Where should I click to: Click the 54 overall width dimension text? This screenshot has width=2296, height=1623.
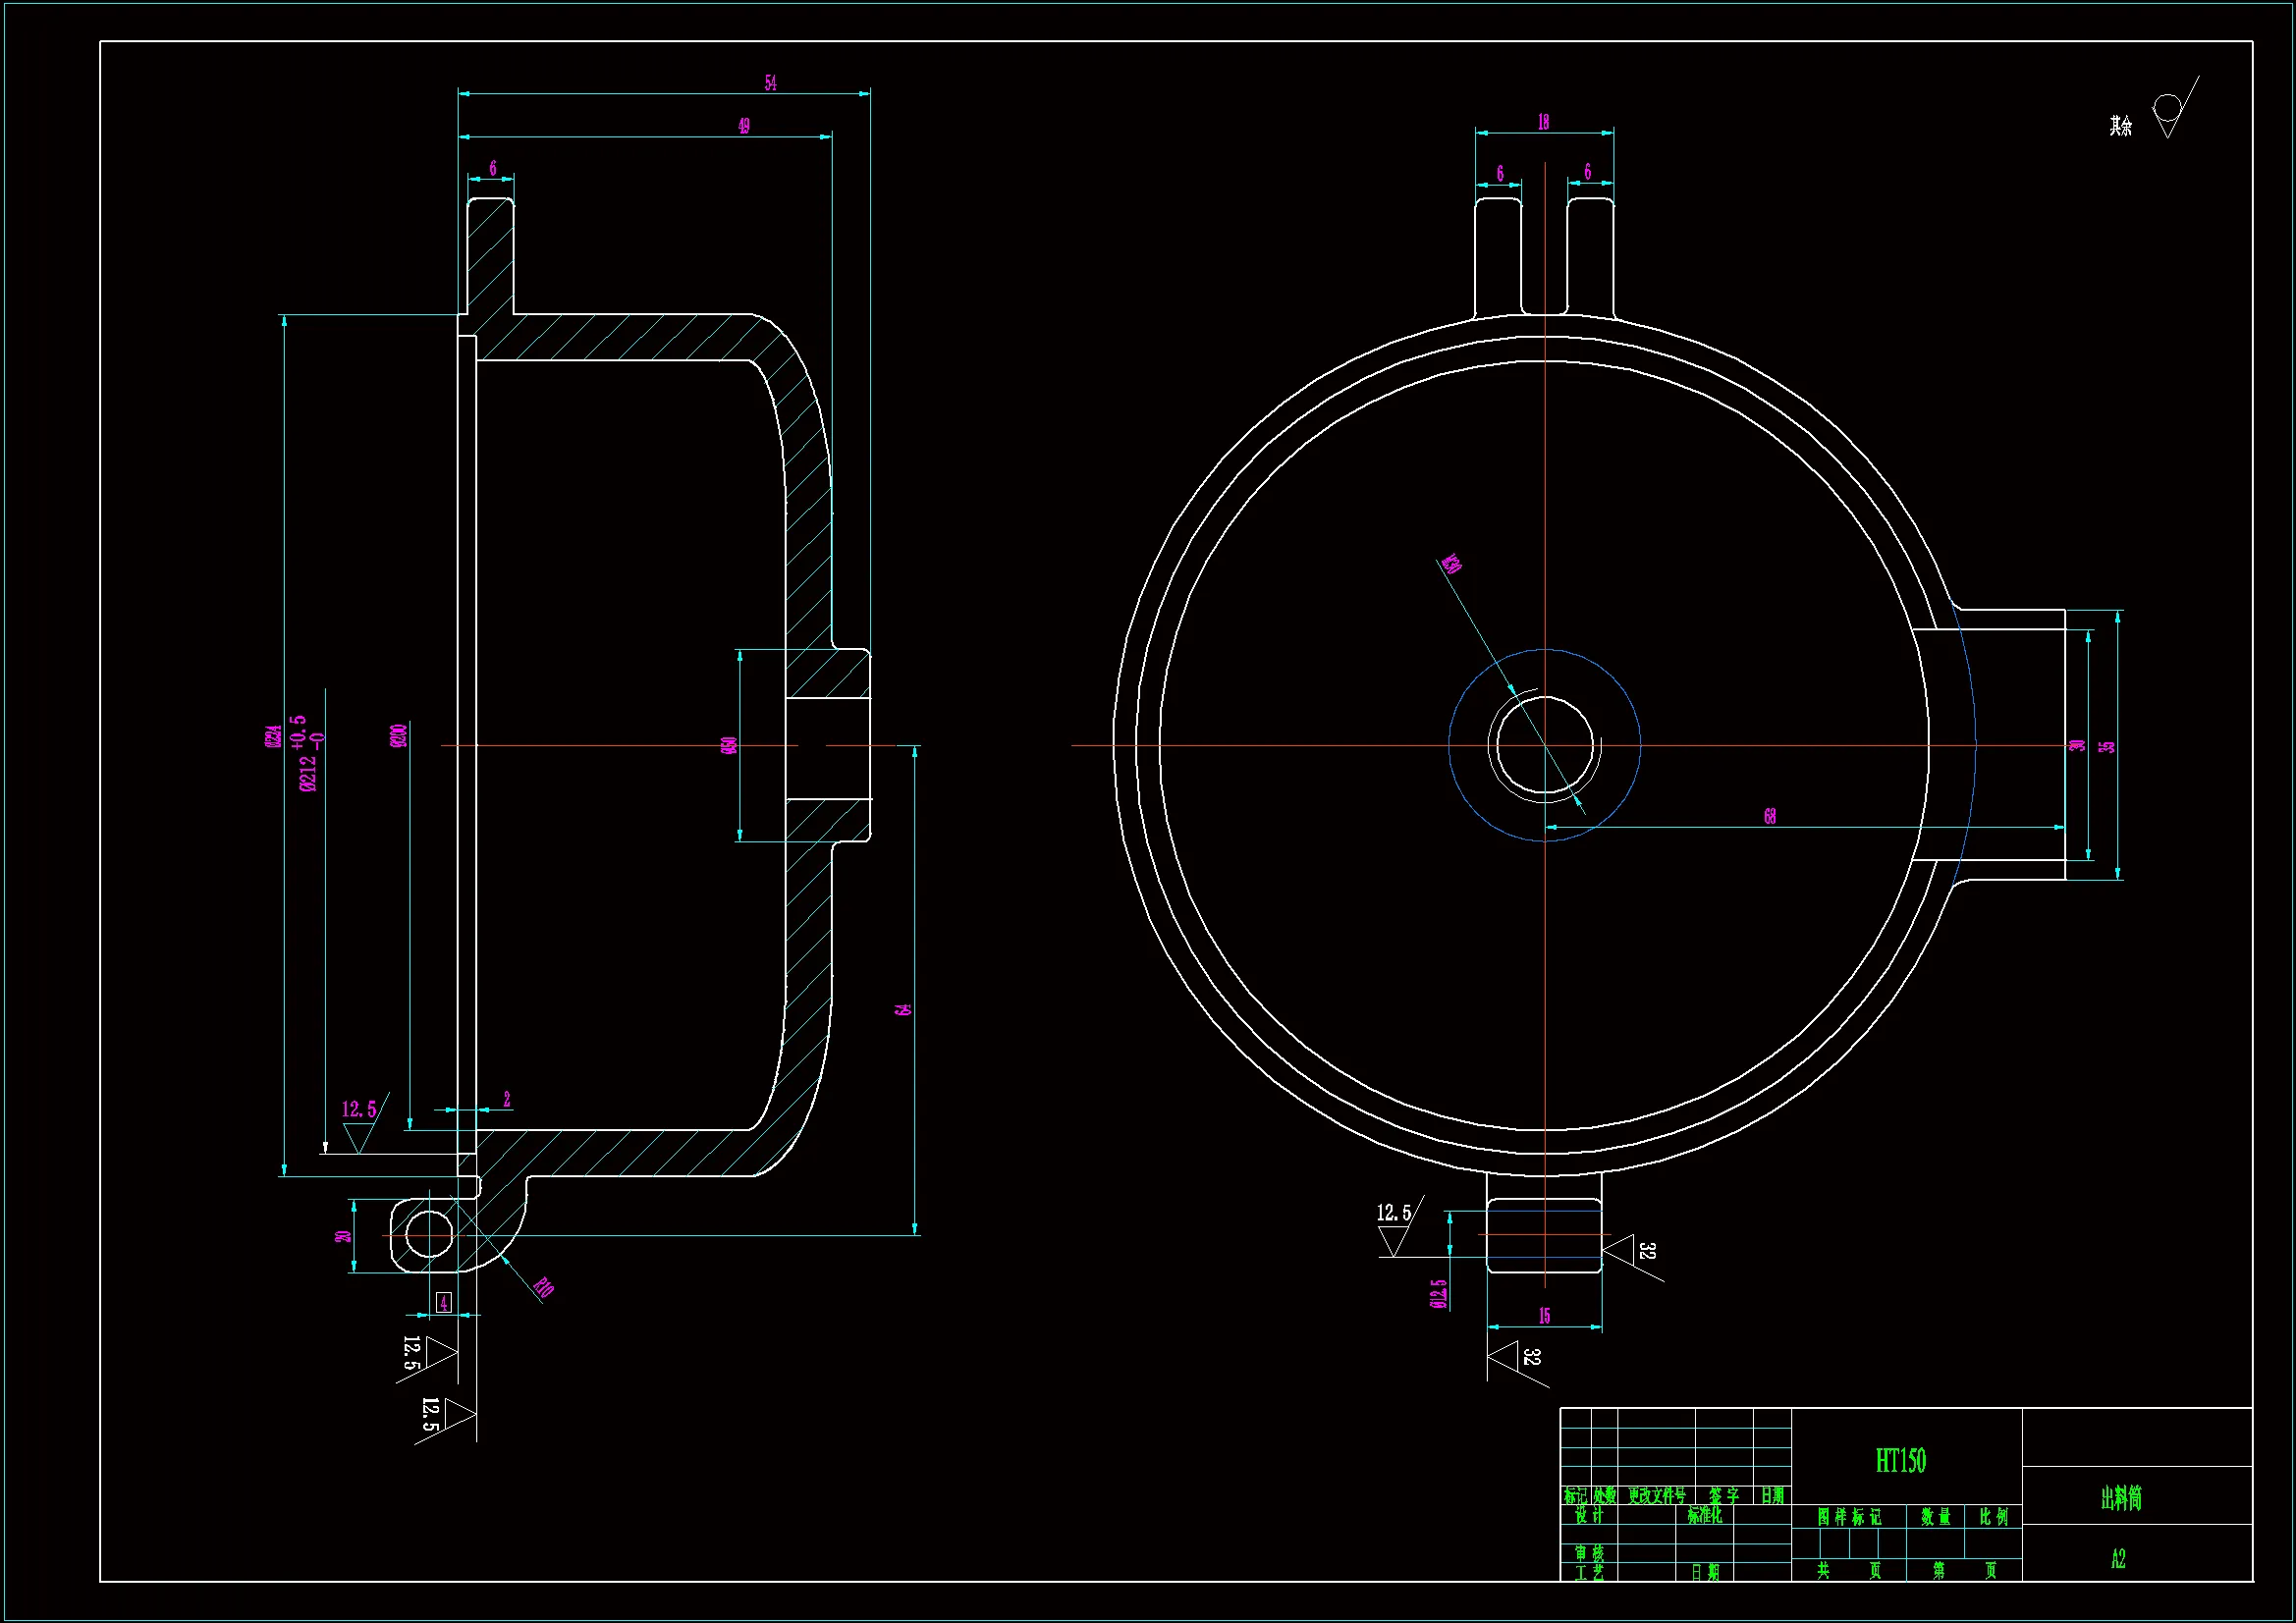(x=770, y=83)
